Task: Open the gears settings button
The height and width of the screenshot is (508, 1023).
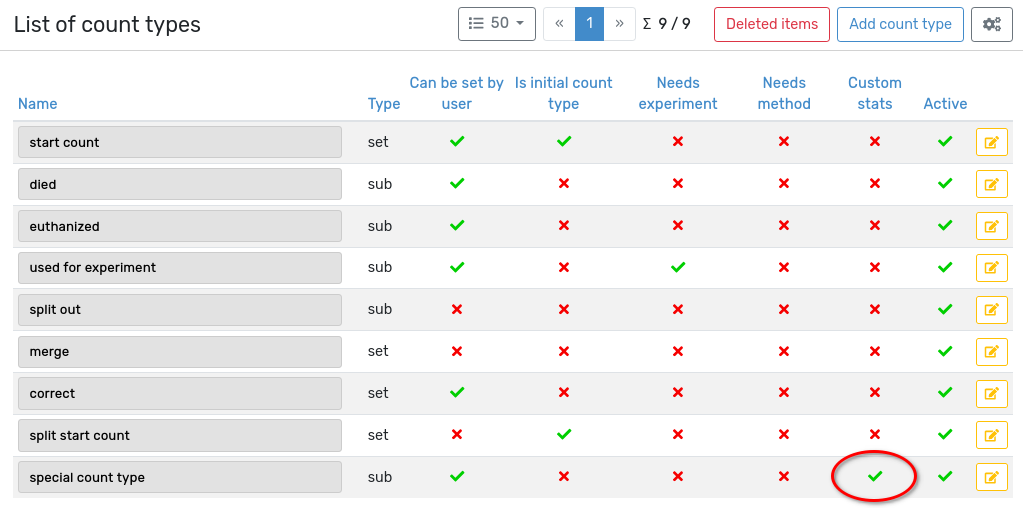Action: [991, 24]
